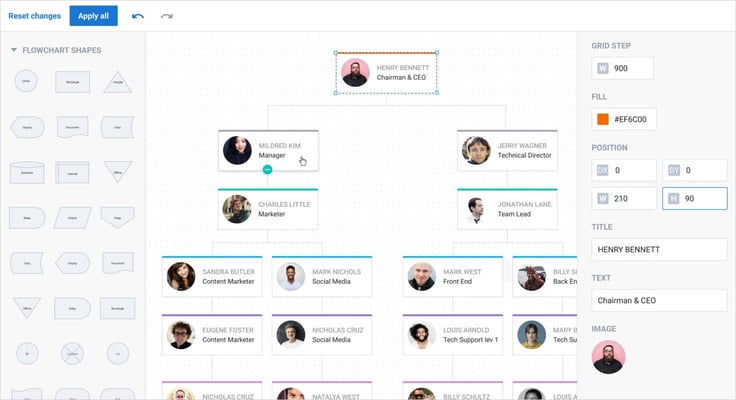736x400 pixels.
Task: Focus the Title field with Henry Bennett
Action: [658, 249]
